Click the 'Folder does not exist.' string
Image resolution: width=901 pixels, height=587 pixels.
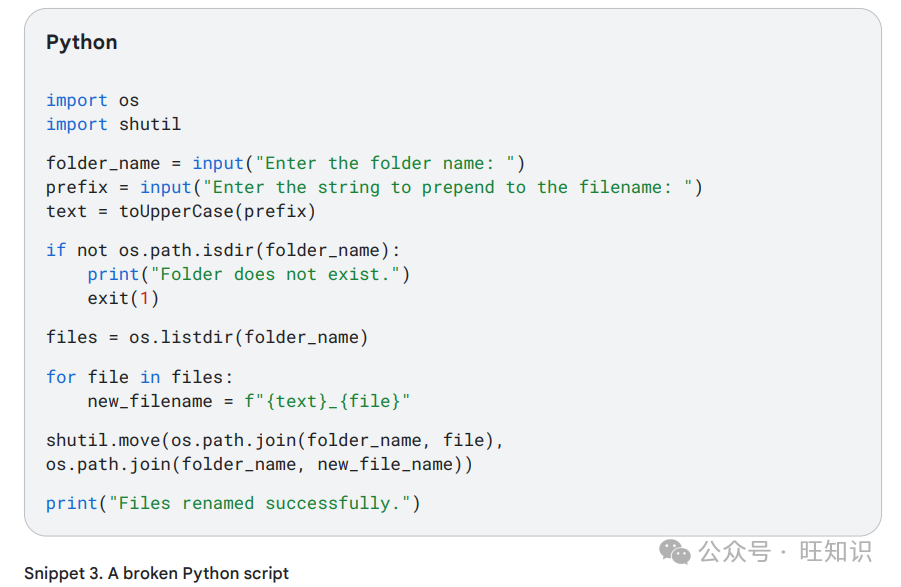point(275,275)
